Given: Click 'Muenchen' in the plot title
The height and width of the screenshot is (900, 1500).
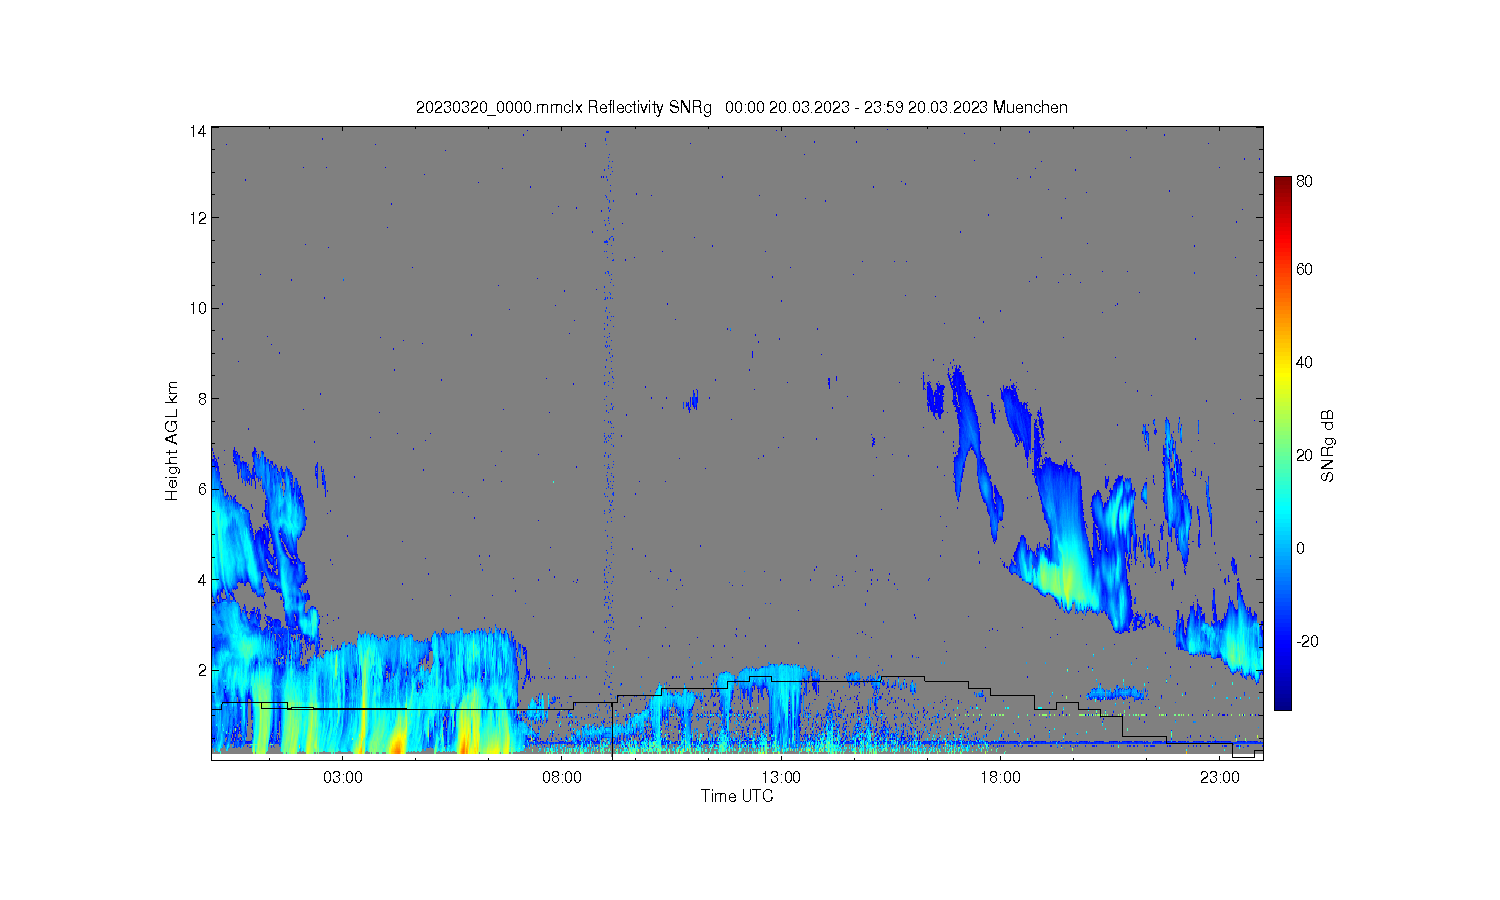Looking at the screenshot, I should (1030, 108).
